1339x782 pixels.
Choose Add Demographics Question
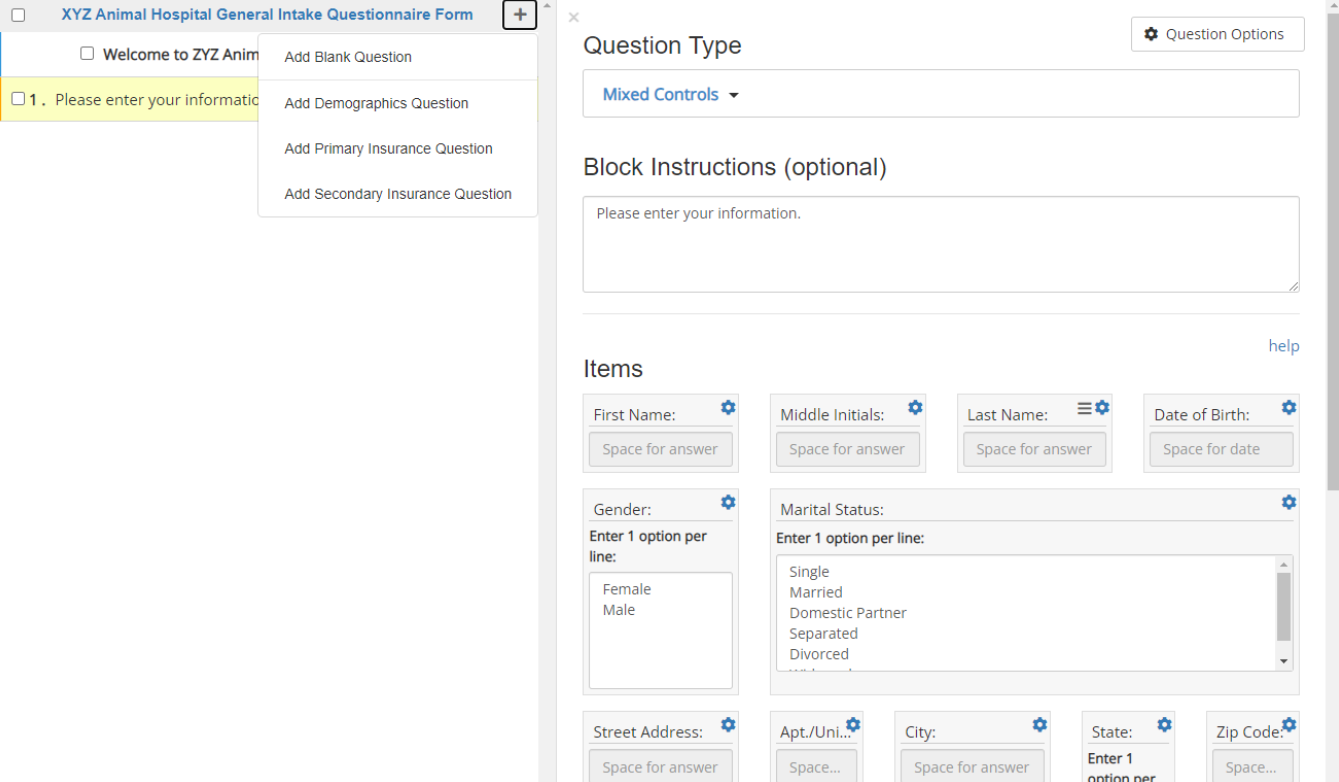click(398, 103)
